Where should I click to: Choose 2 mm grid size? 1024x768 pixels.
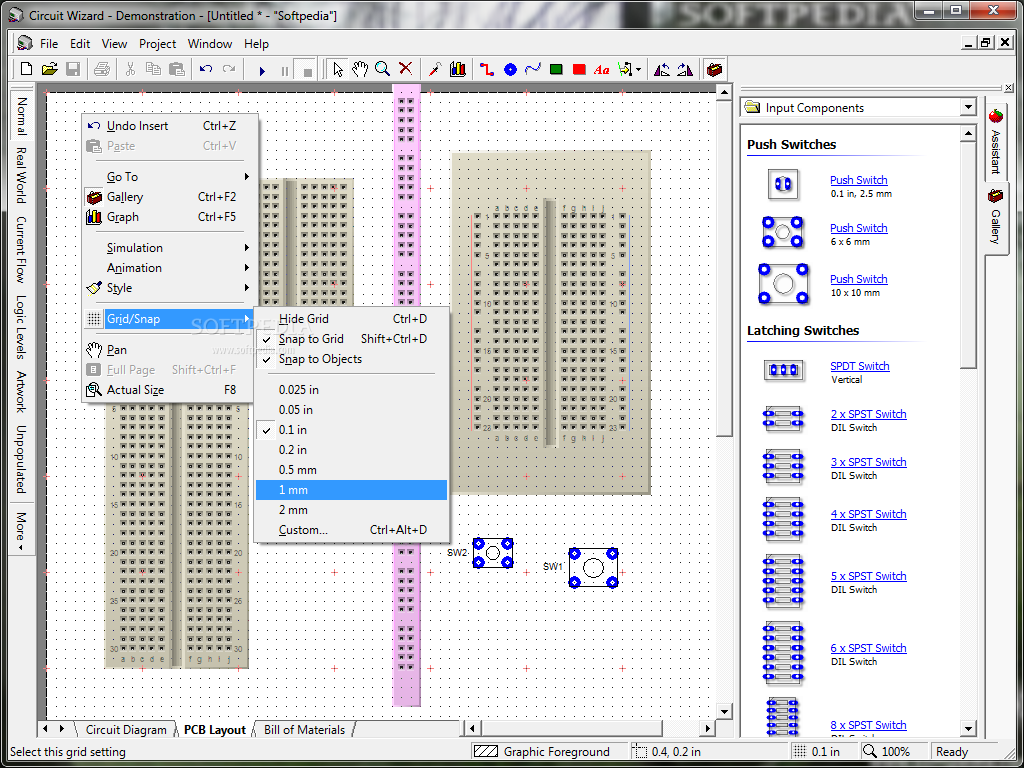(351, 510)
